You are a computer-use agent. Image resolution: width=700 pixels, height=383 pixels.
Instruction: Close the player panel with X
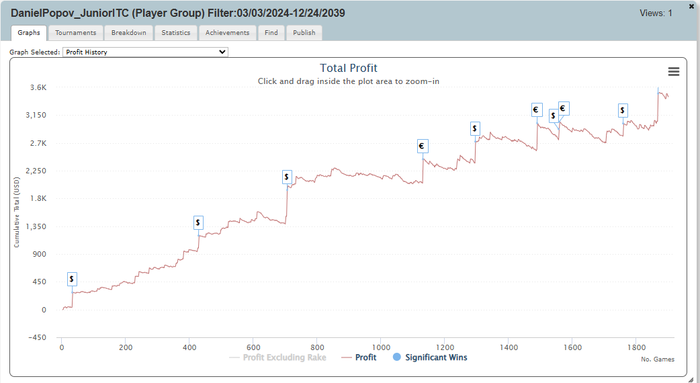[692, 6]
